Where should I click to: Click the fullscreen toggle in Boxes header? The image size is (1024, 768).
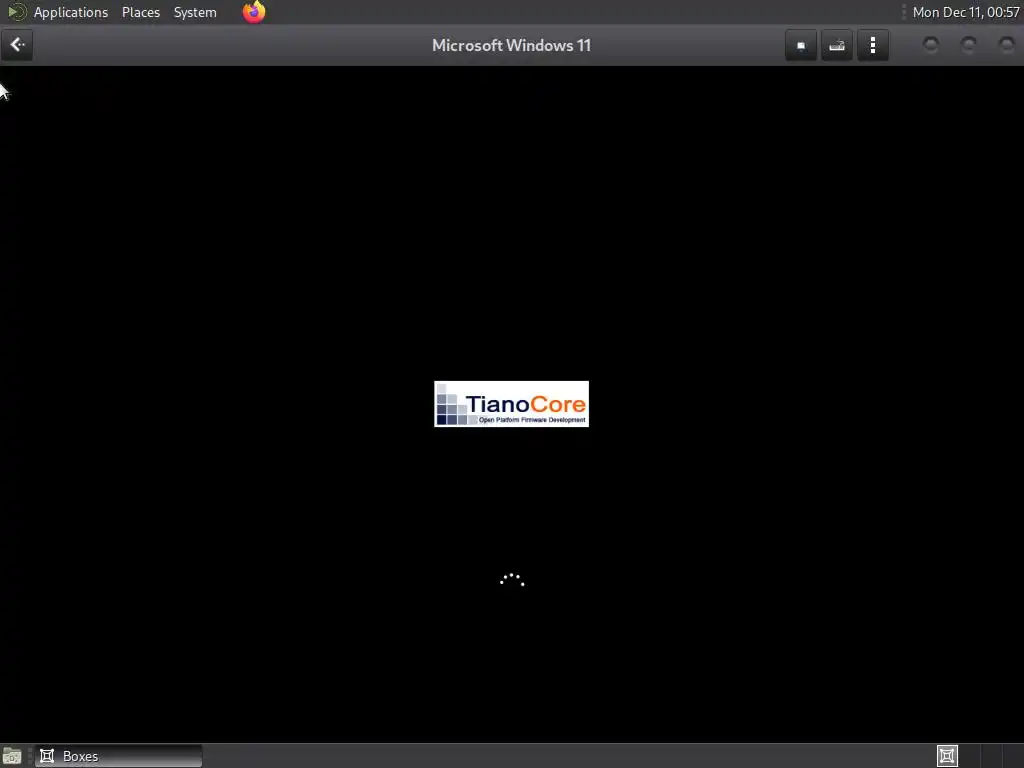pyautogui.click(x=801, y=45)
